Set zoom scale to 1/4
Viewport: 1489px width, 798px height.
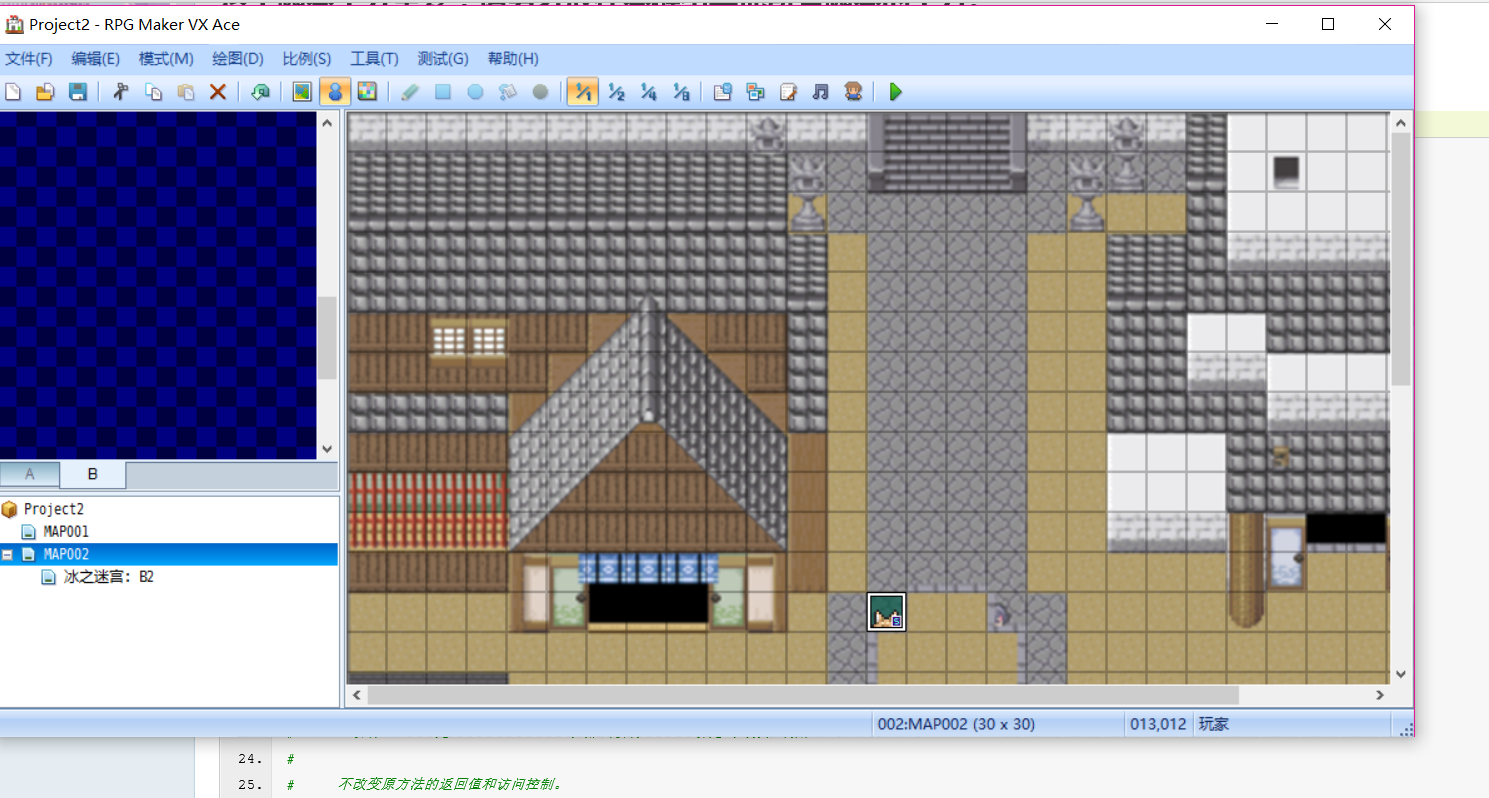click(x=648, y=92)
